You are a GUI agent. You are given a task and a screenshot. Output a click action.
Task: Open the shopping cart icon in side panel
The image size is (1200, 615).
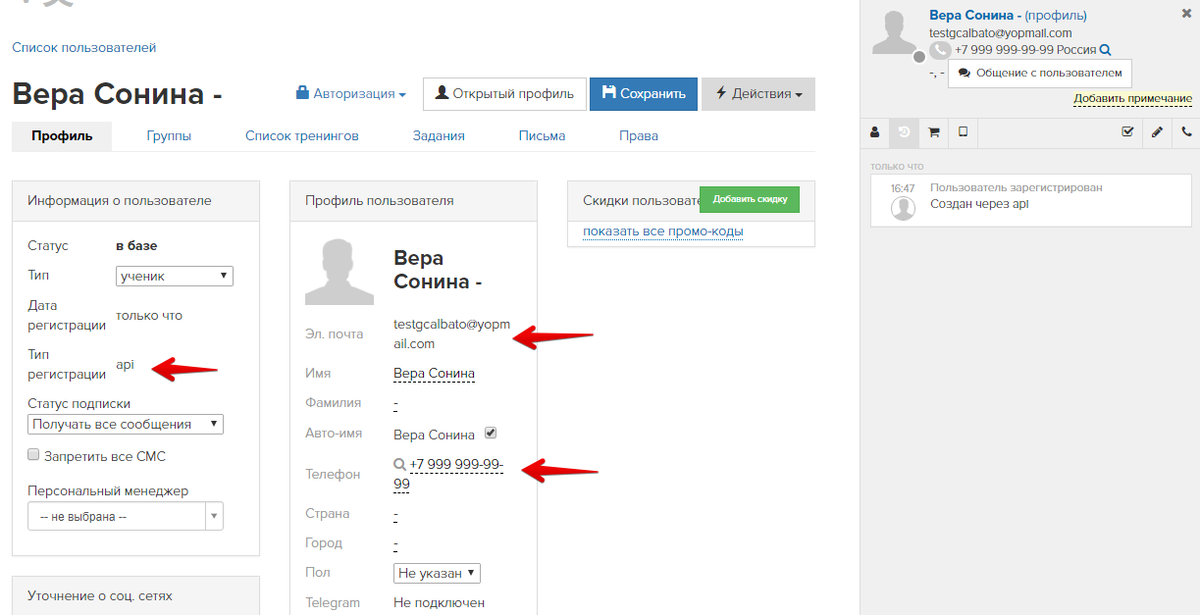(x=933, y=131)
